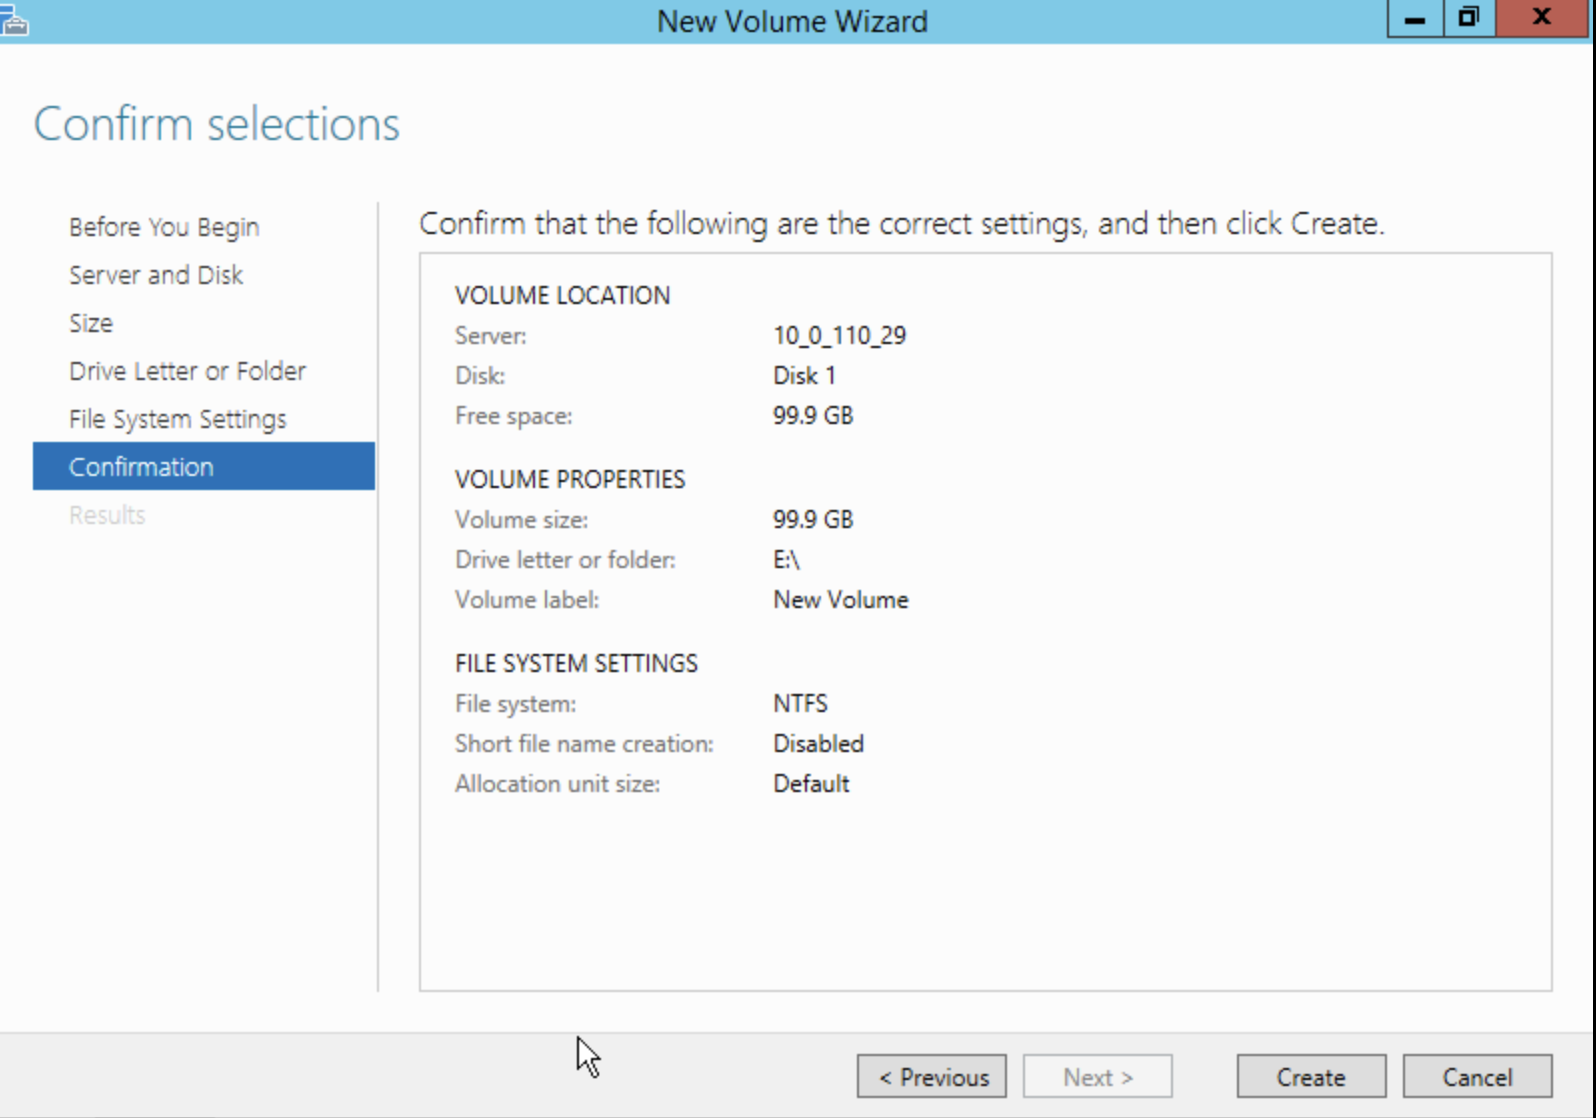Click the disabled Next button
1596x1118 pixels.
(1097, 1077)
